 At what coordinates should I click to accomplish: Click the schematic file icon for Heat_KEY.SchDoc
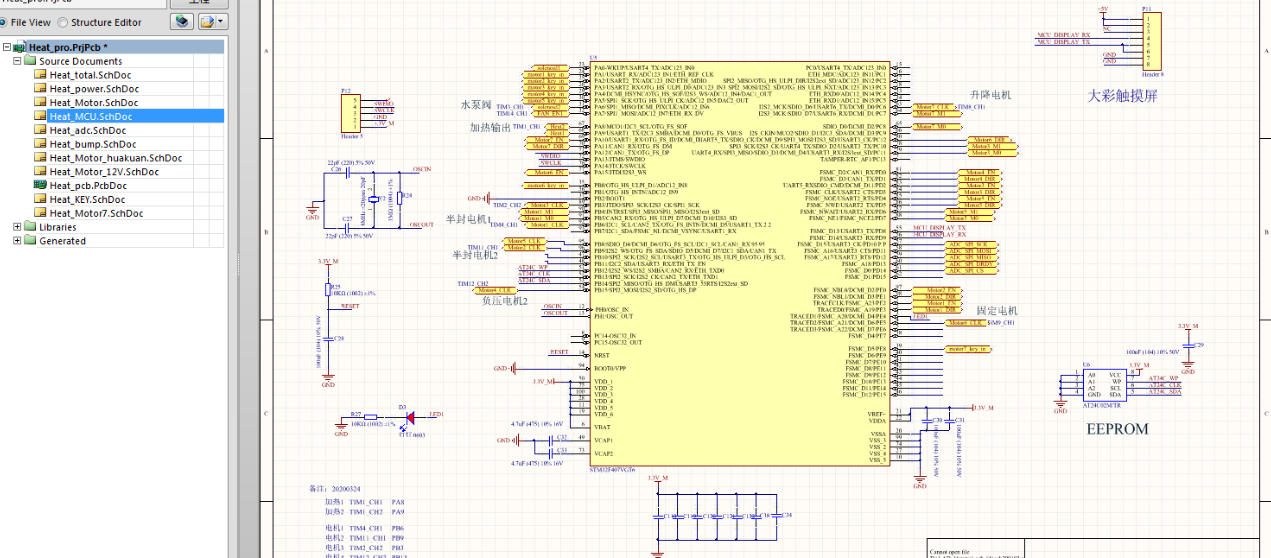point(41,199)
